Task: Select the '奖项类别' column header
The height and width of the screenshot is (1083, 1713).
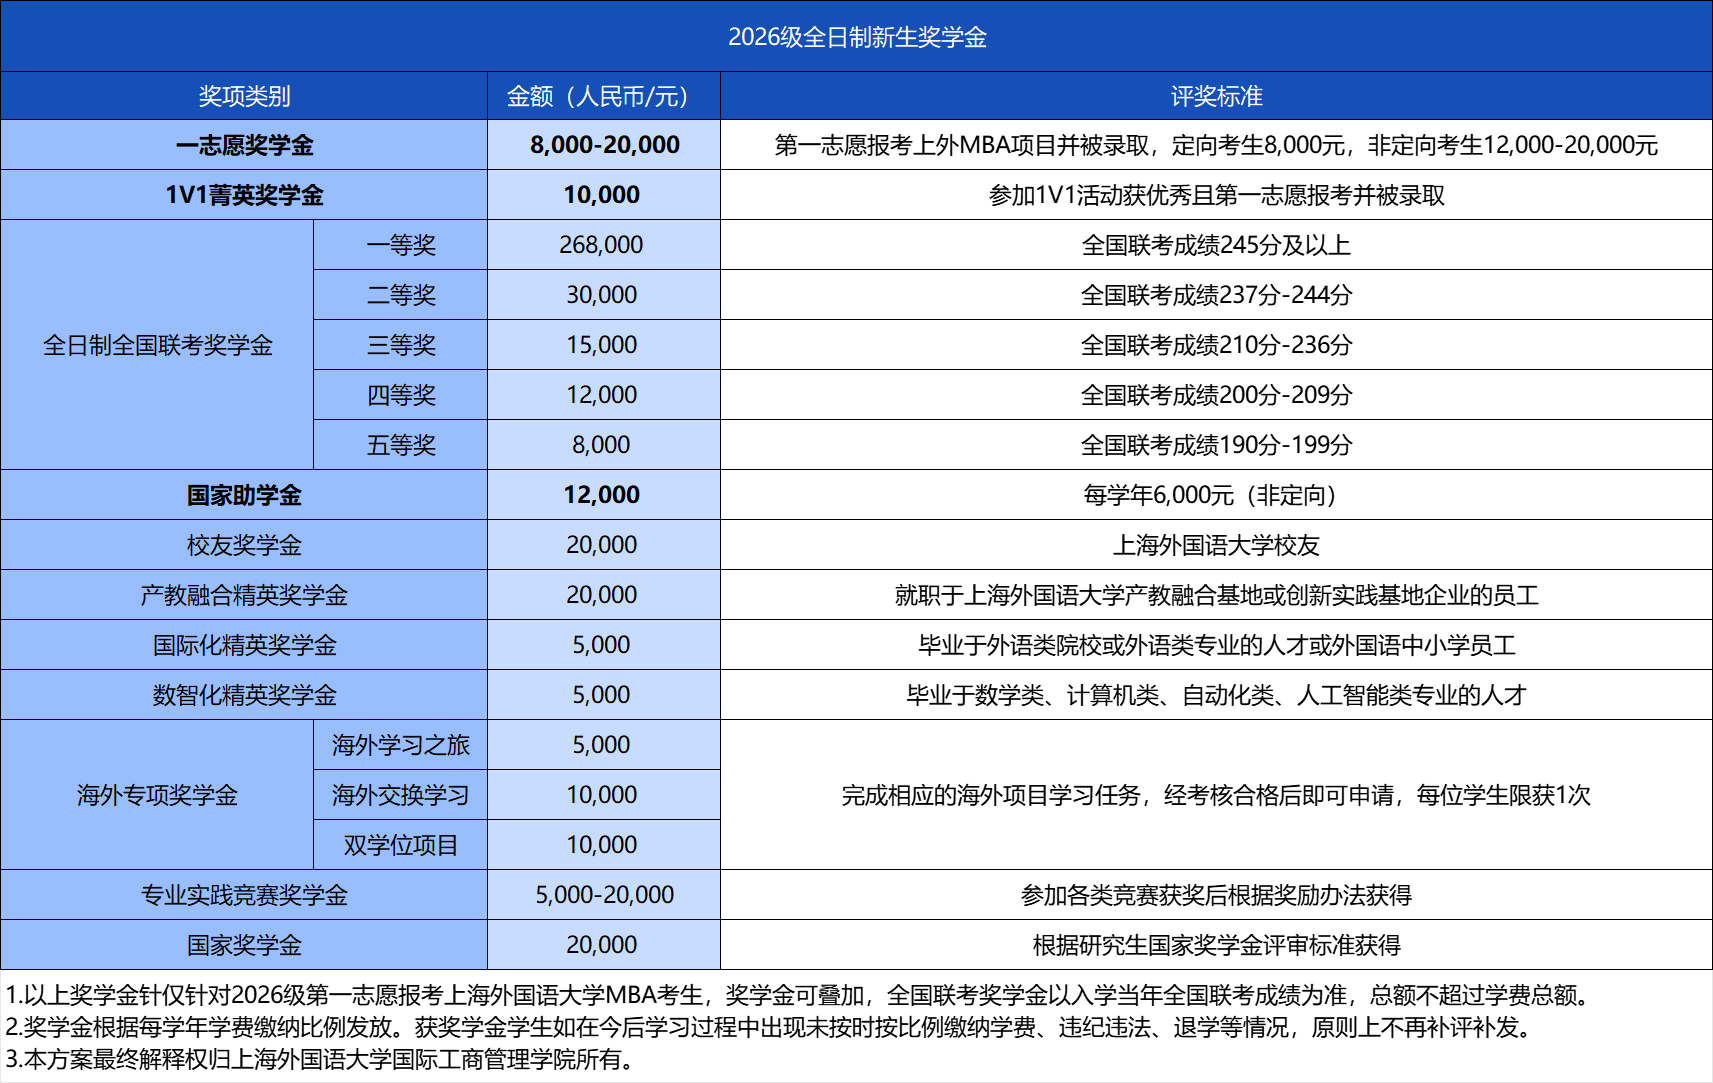Action: click(244, 96)
